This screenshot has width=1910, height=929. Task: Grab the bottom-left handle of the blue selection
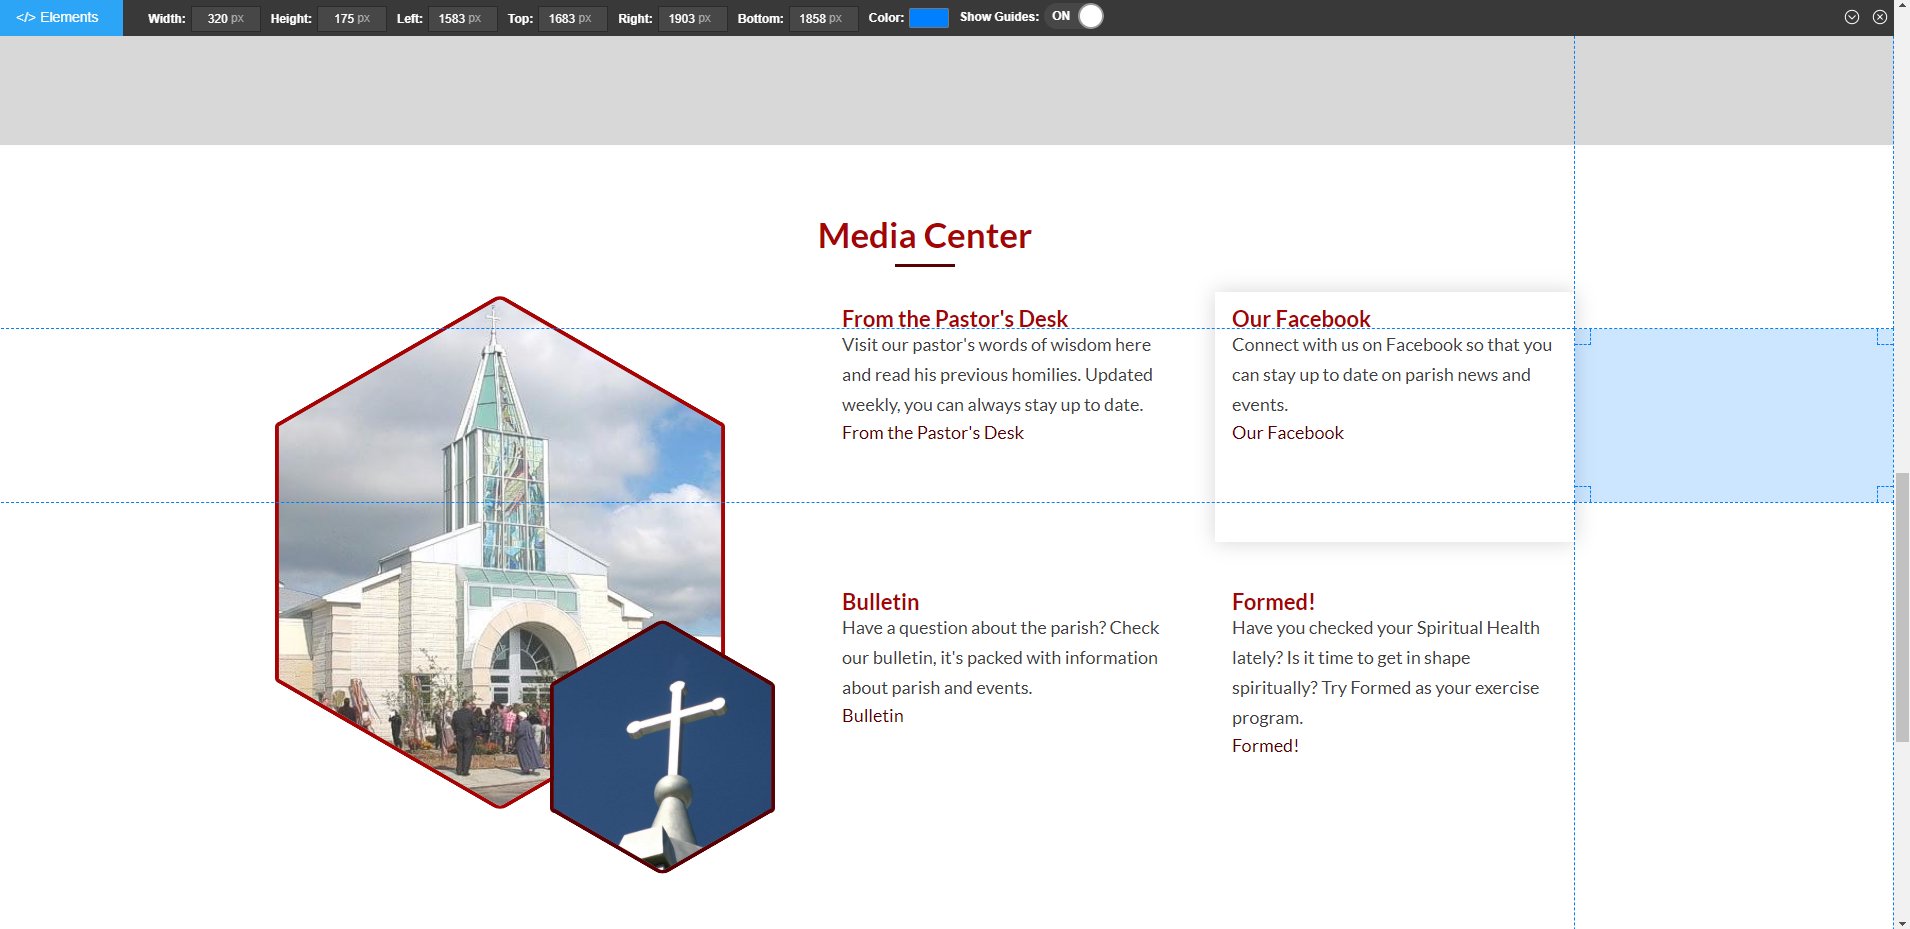1582,494
